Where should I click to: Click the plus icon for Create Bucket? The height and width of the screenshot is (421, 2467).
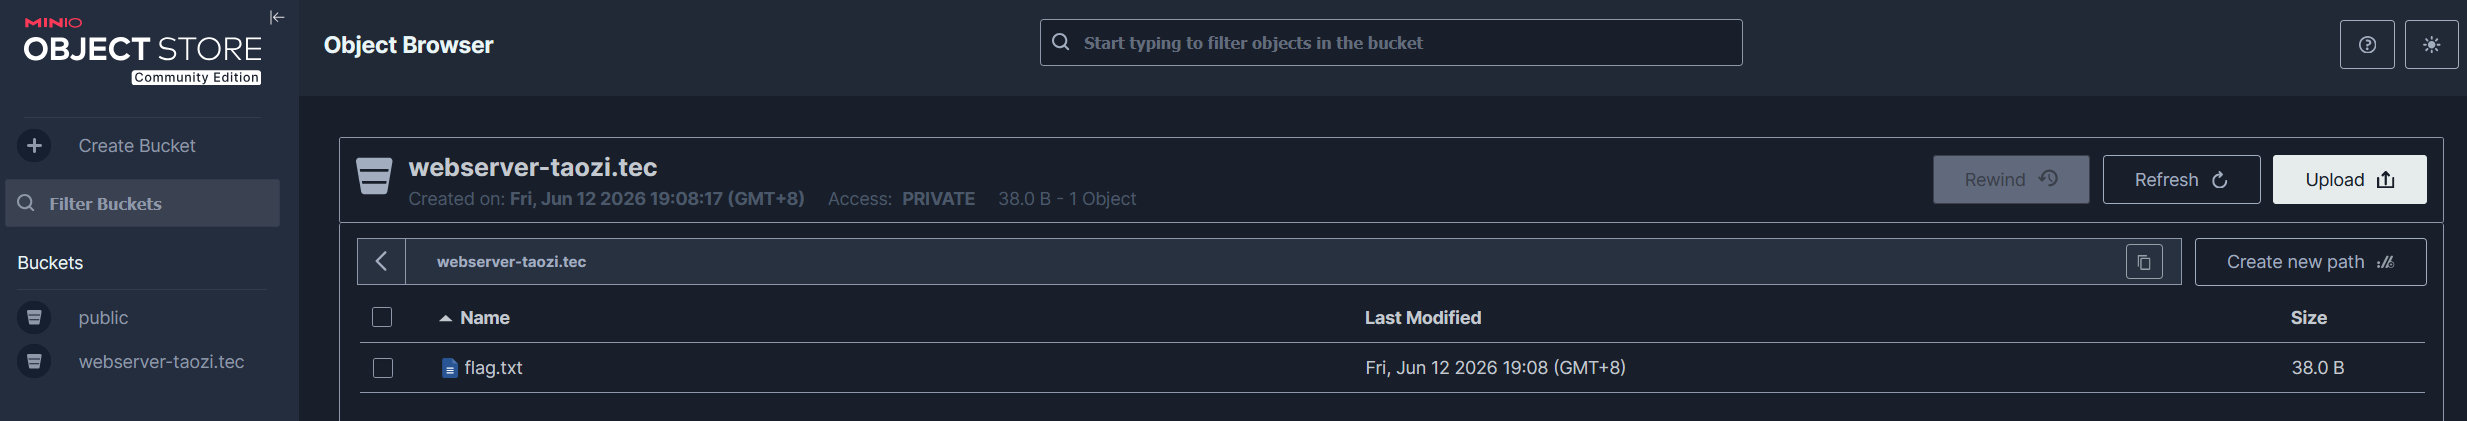(34, 146)
